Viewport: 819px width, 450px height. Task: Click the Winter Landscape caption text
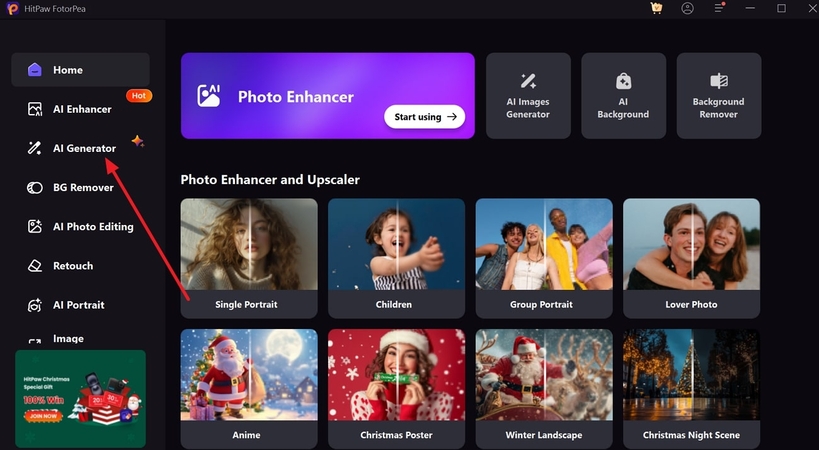pyautogui.click(x=544, y=435)
